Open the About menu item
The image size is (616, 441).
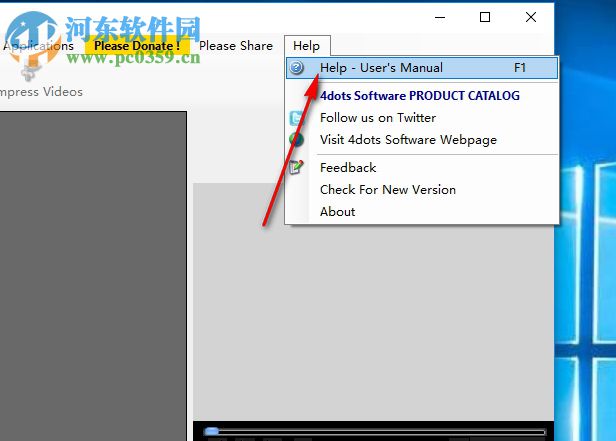coord(337,212)
